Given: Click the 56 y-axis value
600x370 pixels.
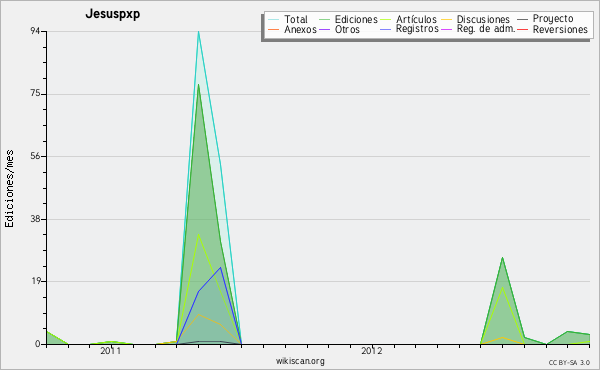Looking at the screenshot, I should point(36,156).
